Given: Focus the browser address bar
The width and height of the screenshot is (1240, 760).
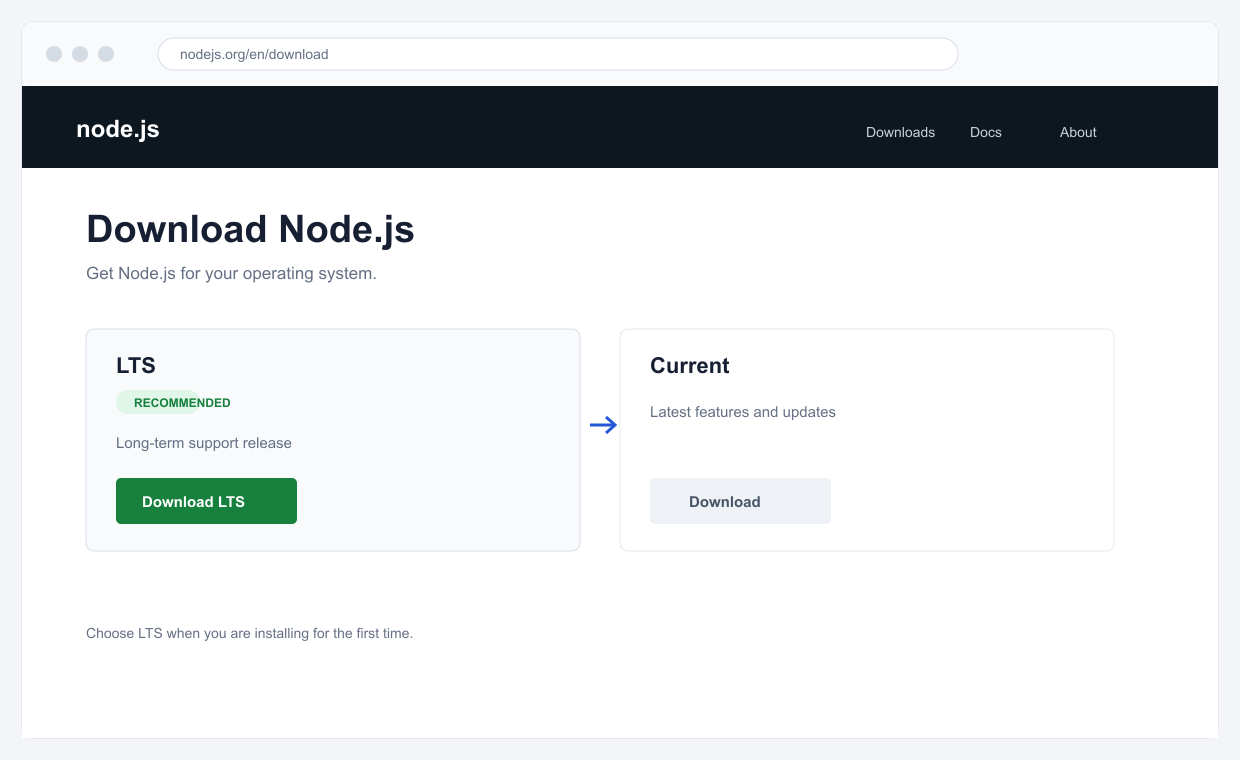Looking at the screenshot, I should pos(558,54).
